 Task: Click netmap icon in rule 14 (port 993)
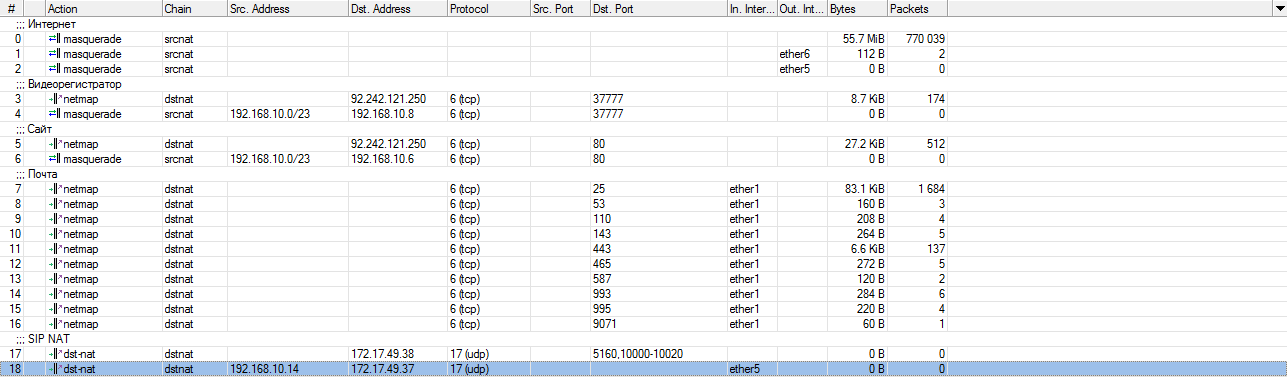point(56,294)
